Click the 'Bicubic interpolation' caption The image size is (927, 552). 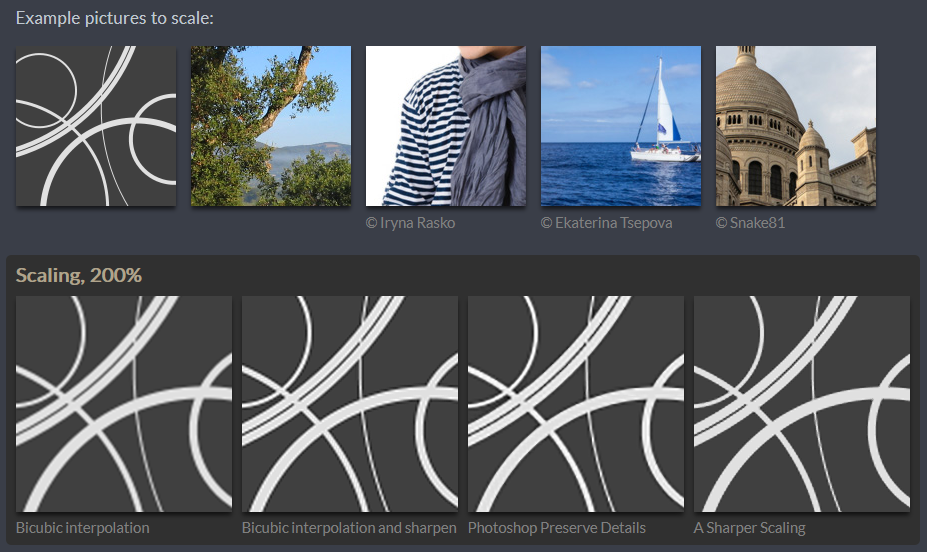pyautogui.click(x=83, y=528)
